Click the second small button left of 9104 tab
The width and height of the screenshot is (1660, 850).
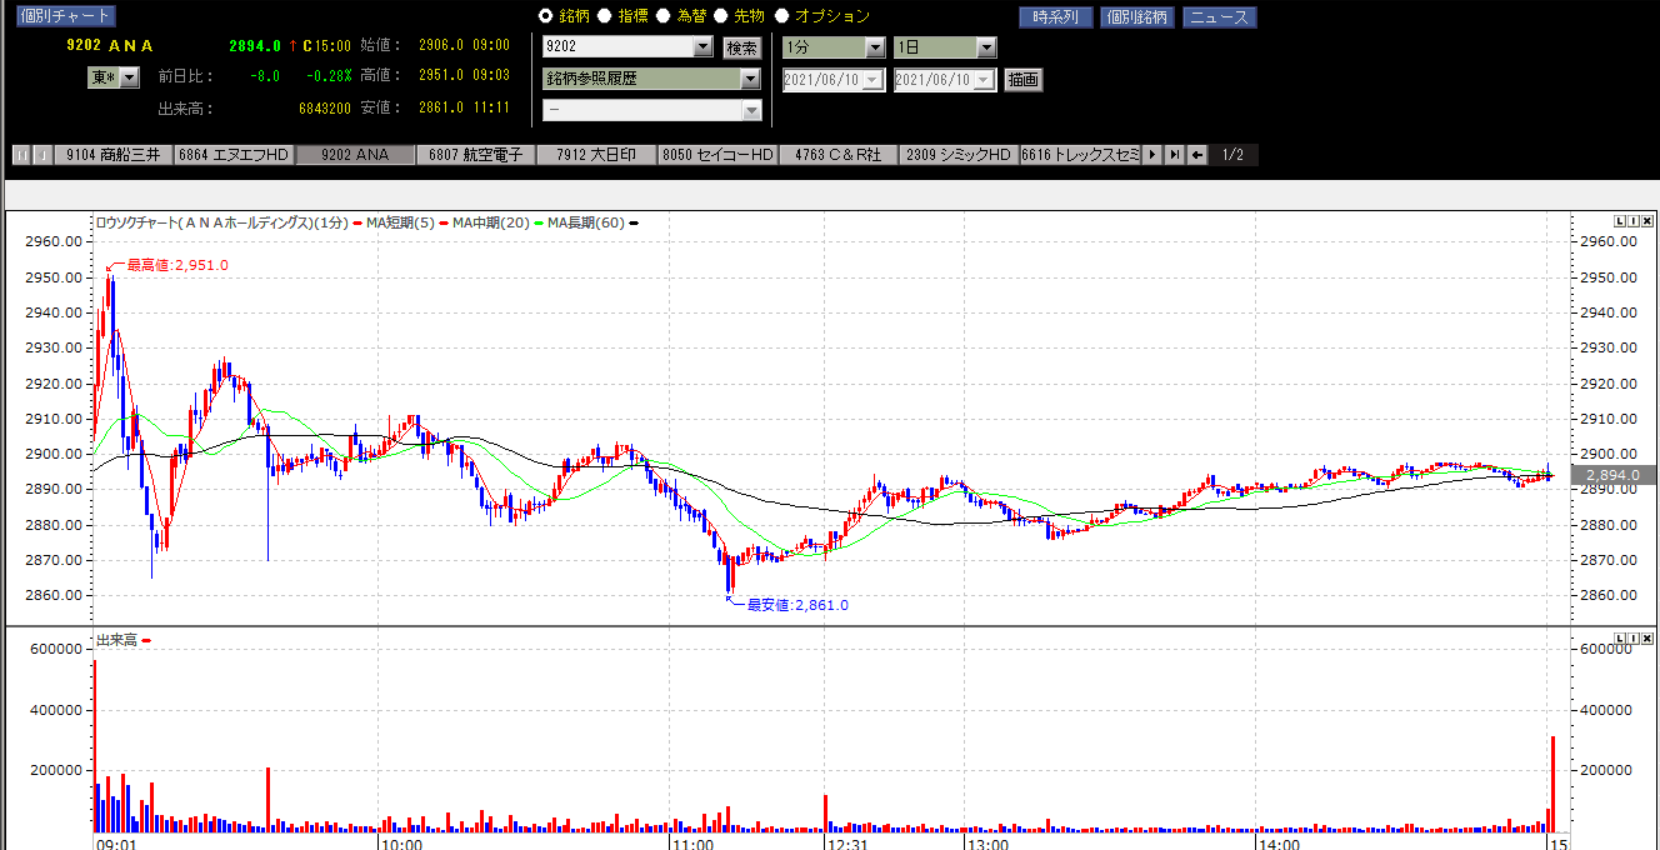click(43, 155)
